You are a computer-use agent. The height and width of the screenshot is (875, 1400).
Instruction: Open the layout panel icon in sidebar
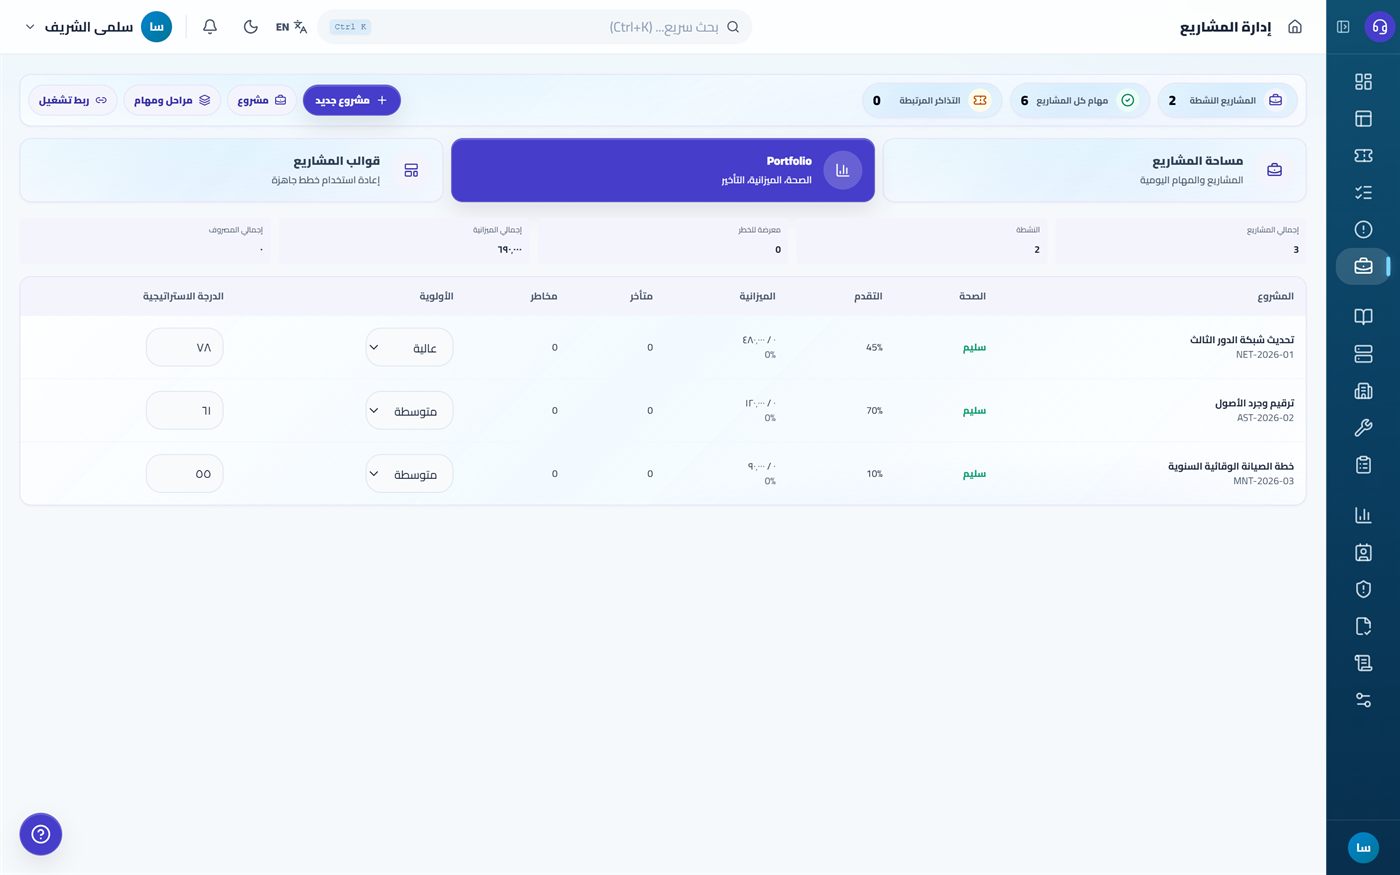(1363, 119)
